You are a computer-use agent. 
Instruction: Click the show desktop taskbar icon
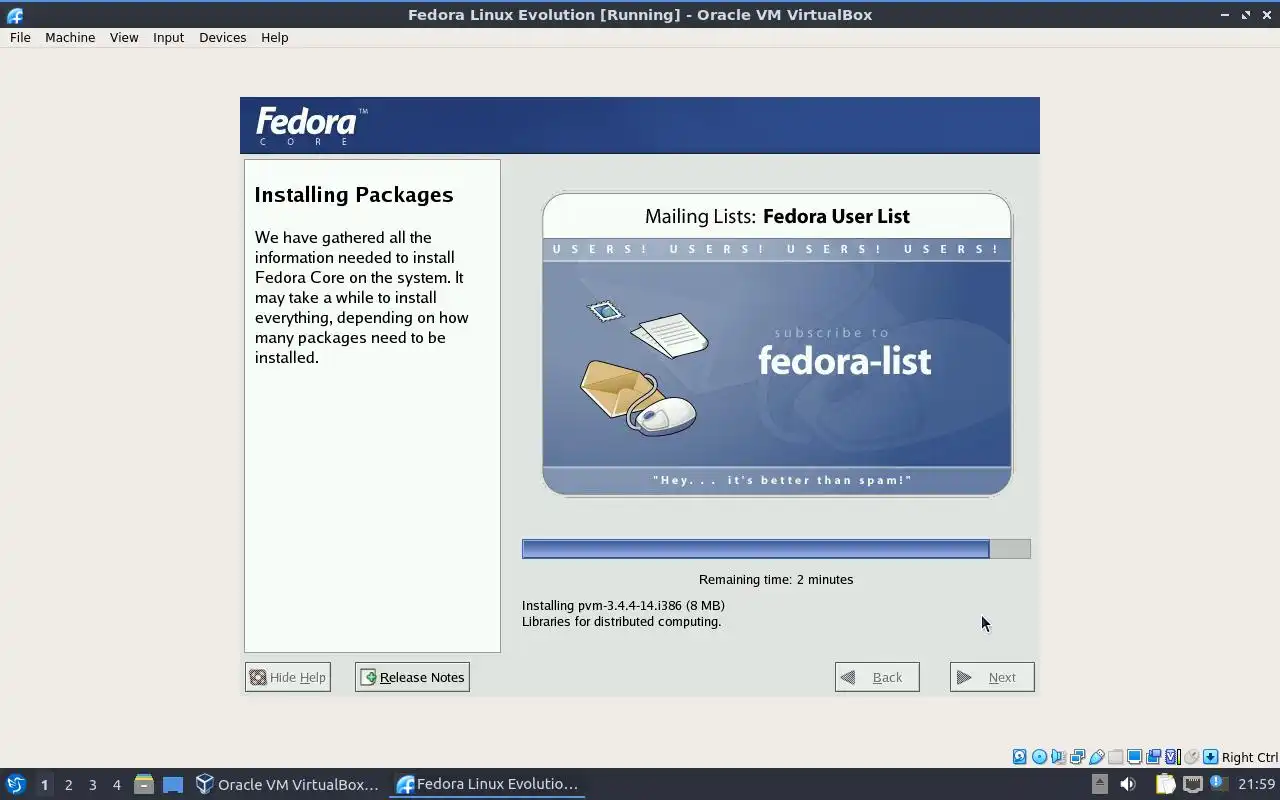click(173, 785)
